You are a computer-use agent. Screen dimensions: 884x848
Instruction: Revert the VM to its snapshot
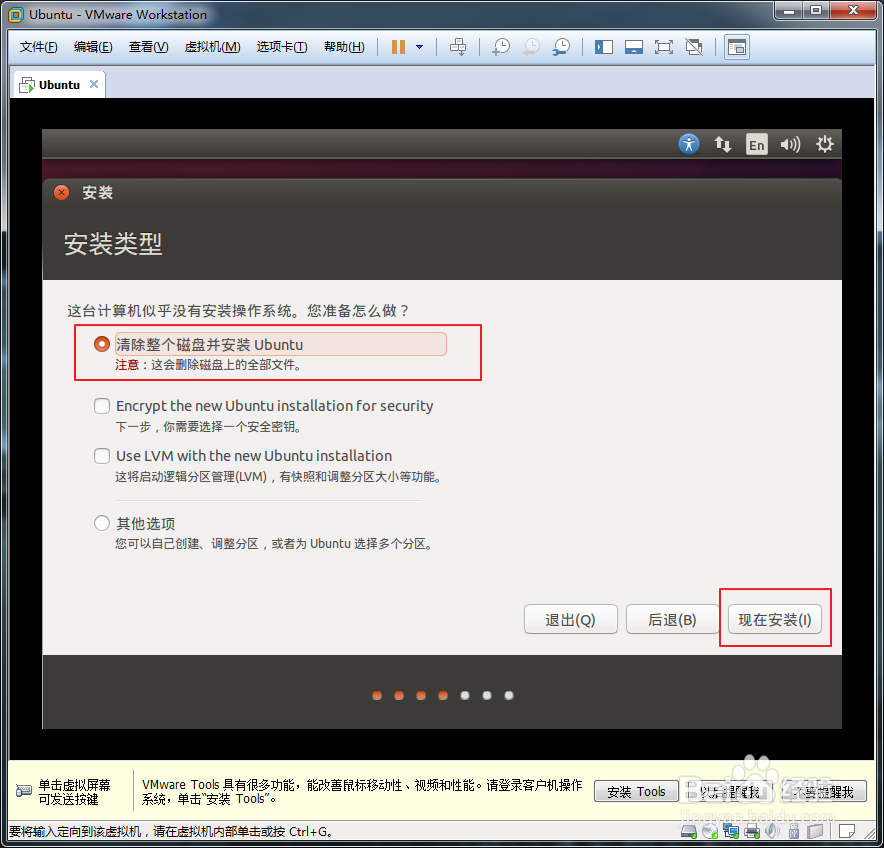coord(531,46)
